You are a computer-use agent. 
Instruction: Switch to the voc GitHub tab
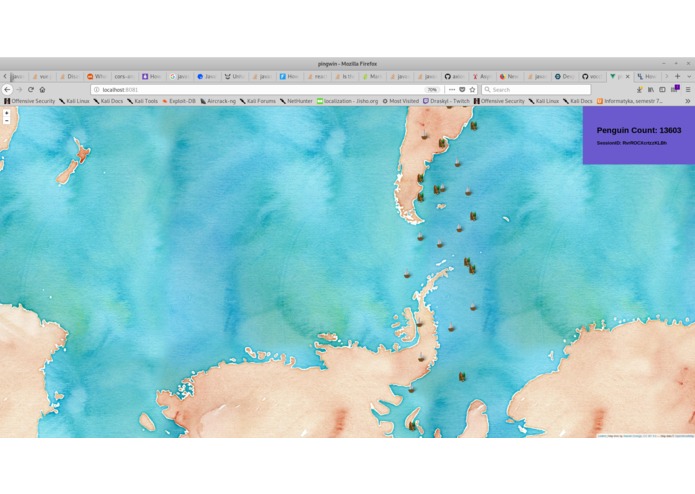click(x=592, y=76)
